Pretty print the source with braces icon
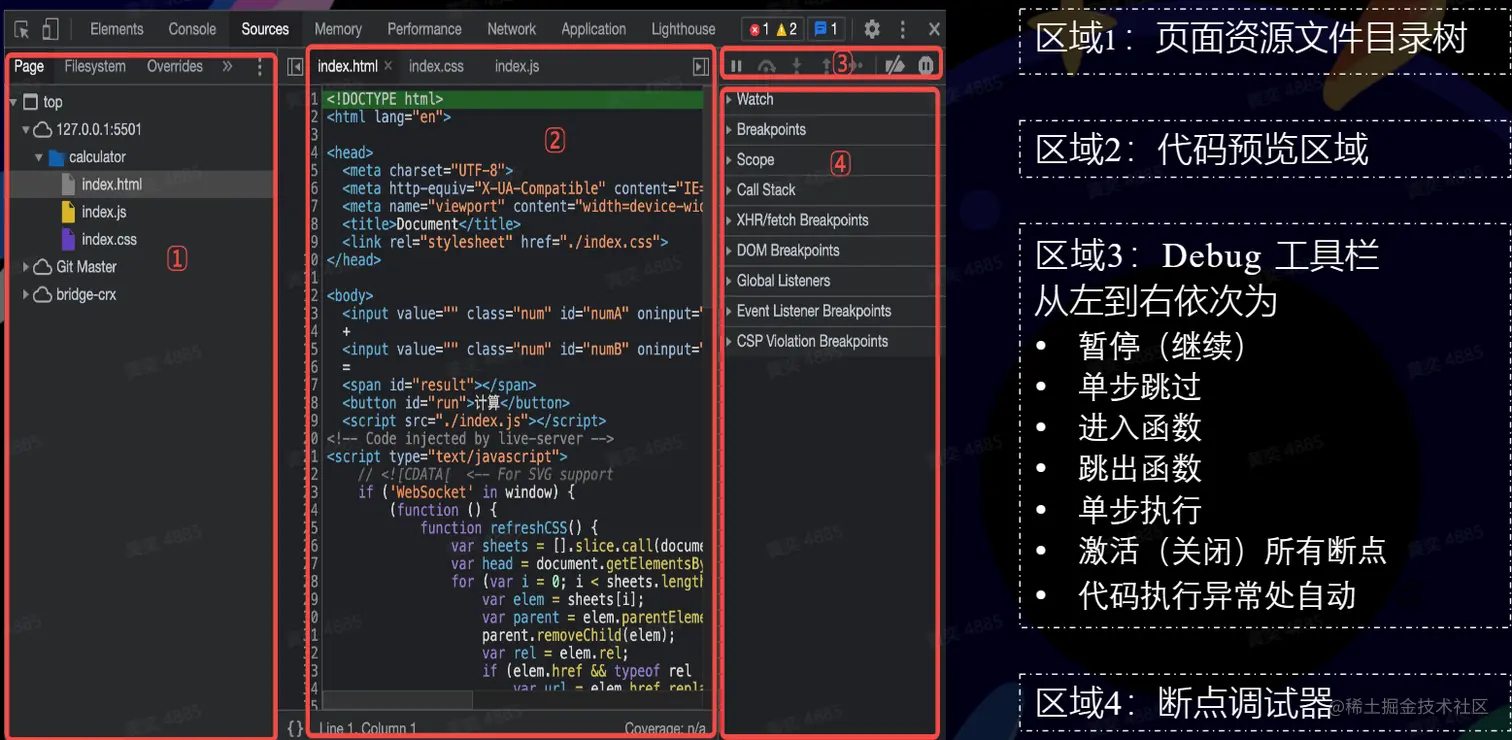This screenshot has width=1512, height=740. 295,728
